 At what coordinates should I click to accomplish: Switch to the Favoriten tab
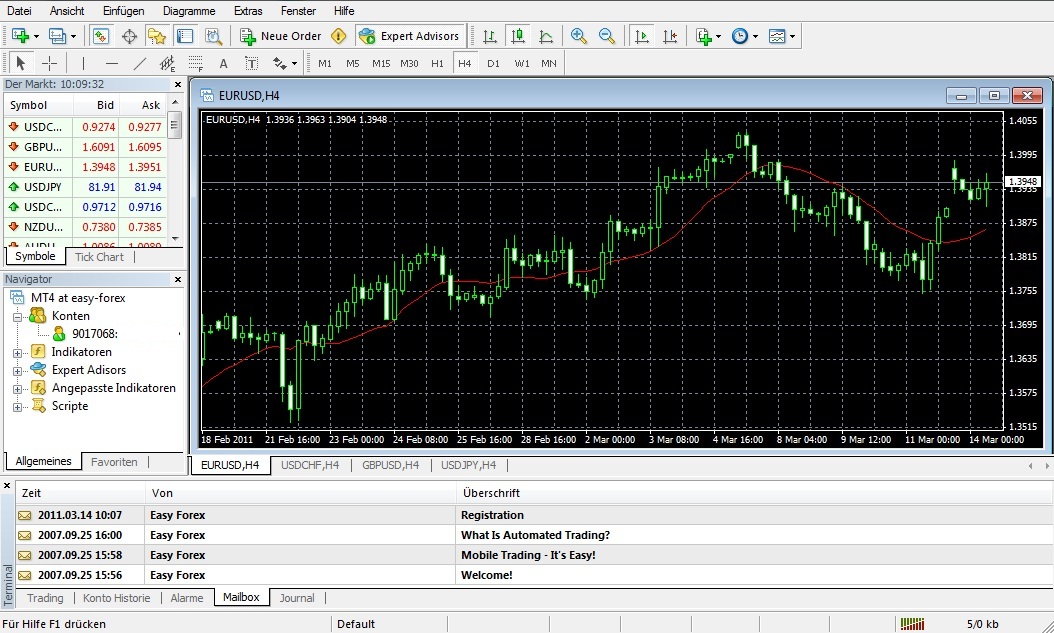click(114, 462)
